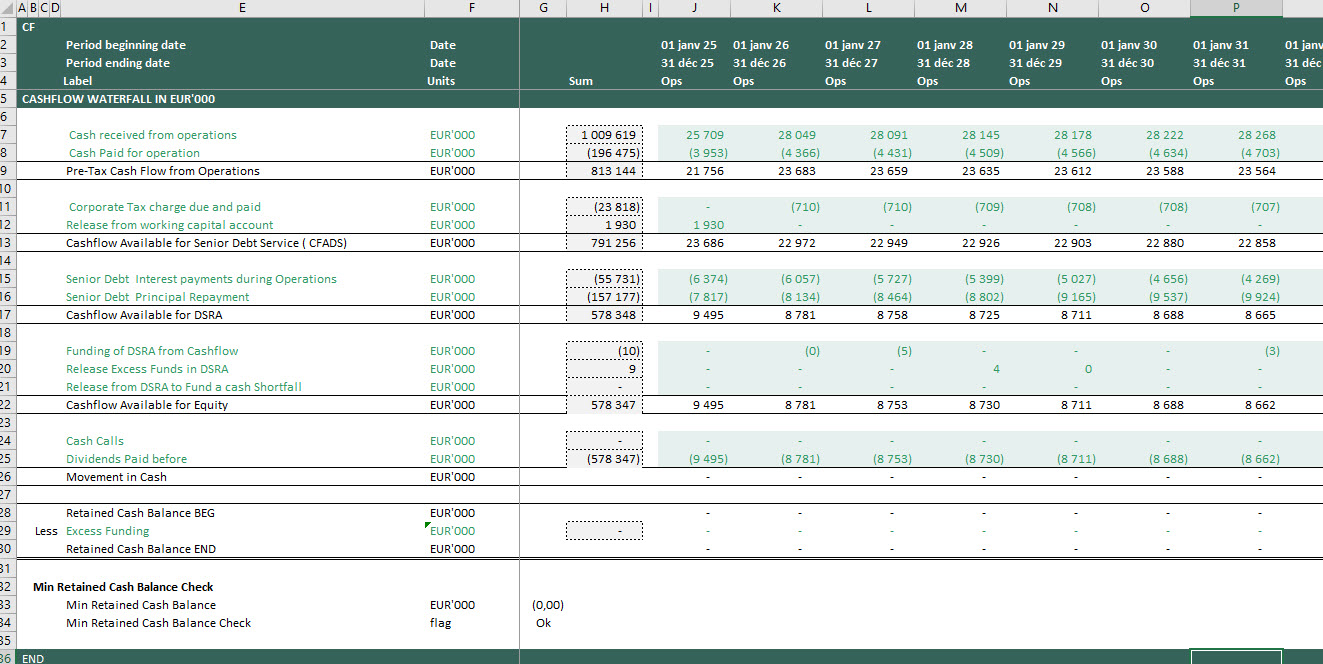The width and height of the screenshot is (1323, 664).
Task: Click 'Cash received from operations' label
Action: (x=153, y=135)
